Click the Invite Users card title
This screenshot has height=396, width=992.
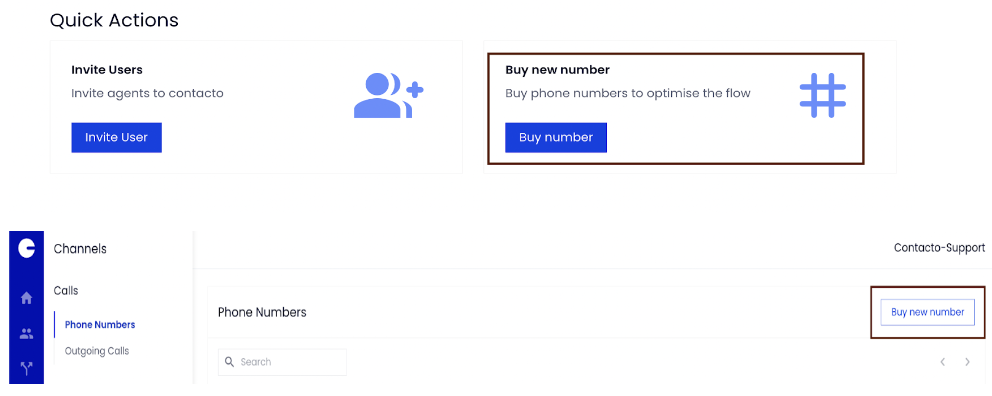pyautogui.click(x=107, y=70)
